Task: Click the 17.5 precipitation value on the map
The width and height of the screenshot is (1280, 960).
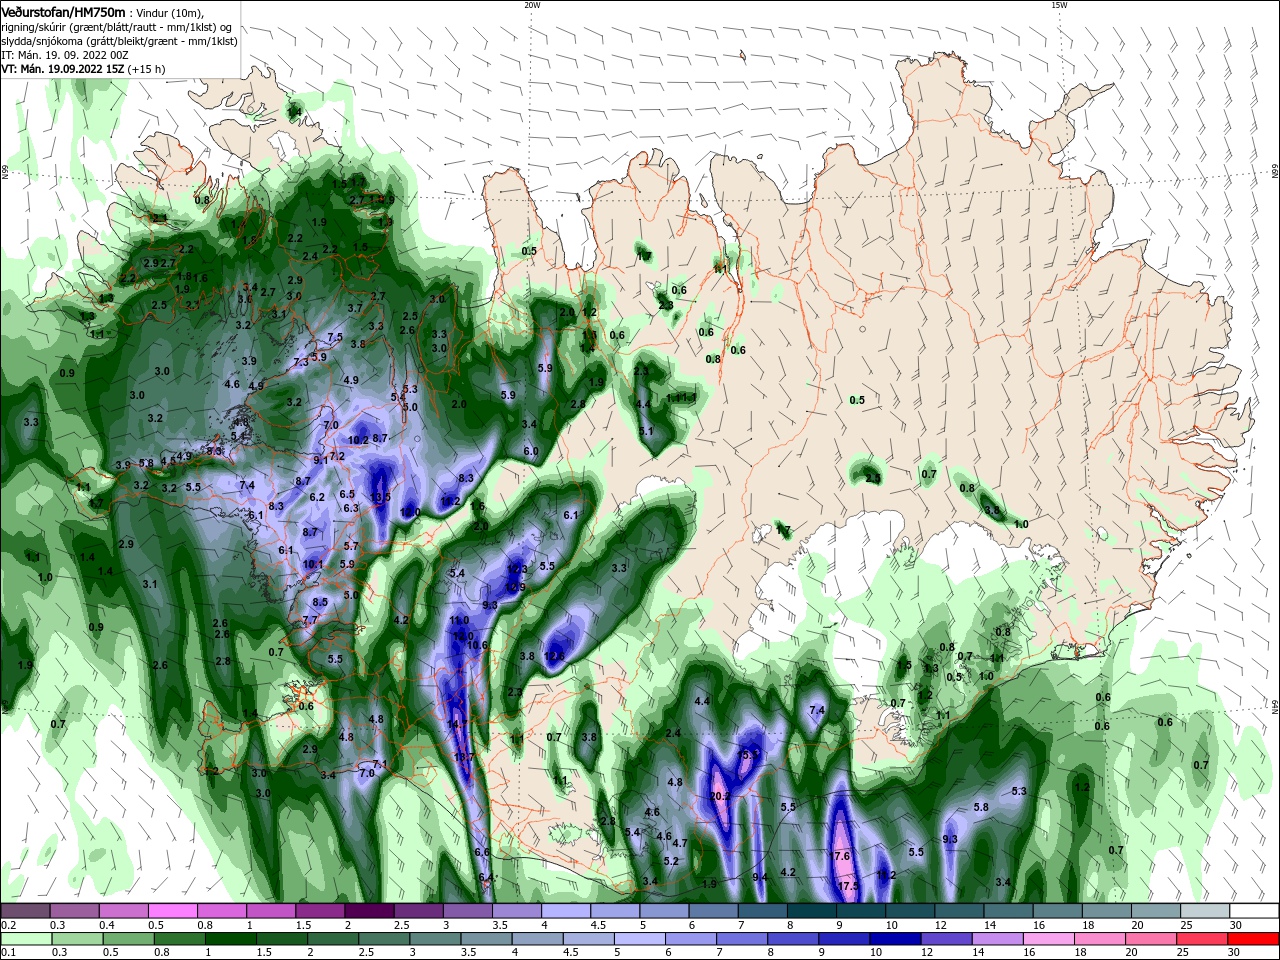Action: pos(849,886)
